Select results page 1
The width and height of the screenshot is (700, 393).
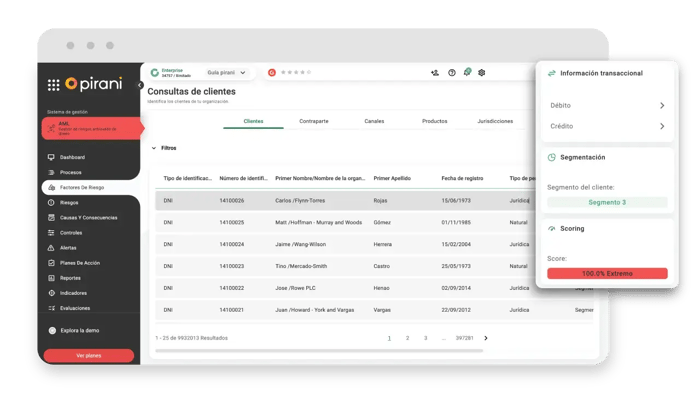(389, 338)
